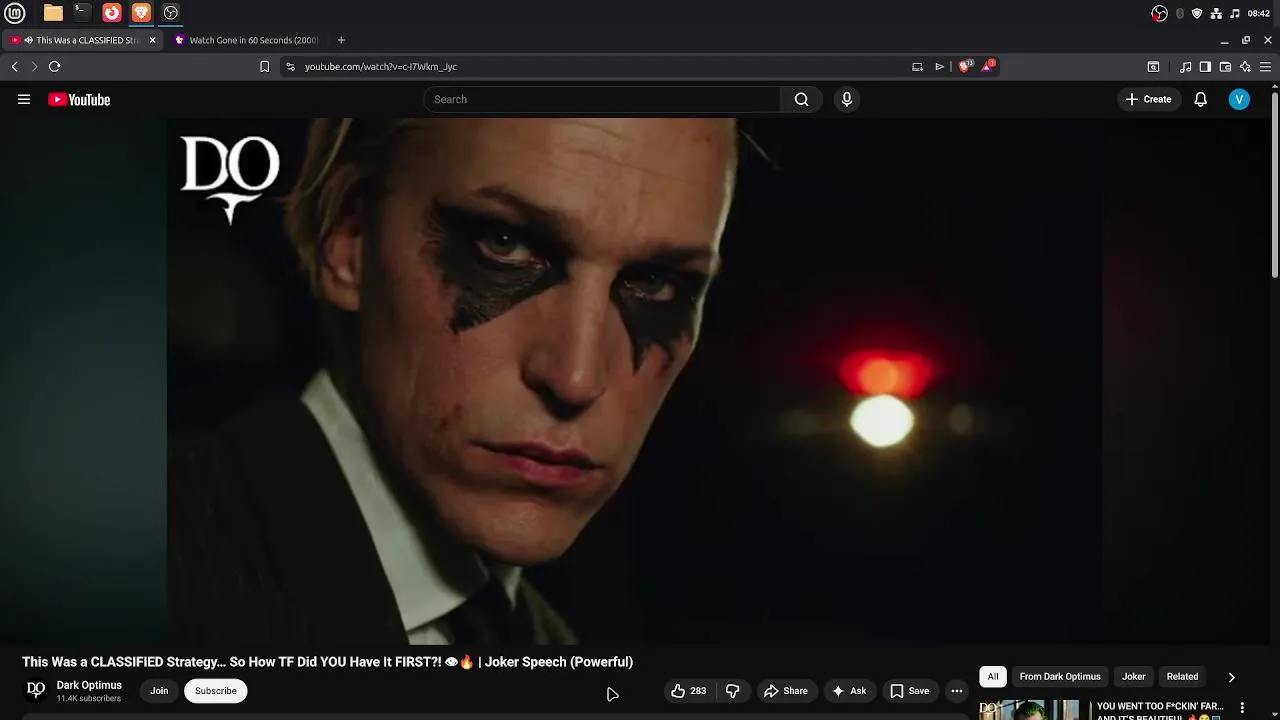The image size is (1280, 720).
Task: Click the Brave Playlist arrow icon
Action: (939, 66)
